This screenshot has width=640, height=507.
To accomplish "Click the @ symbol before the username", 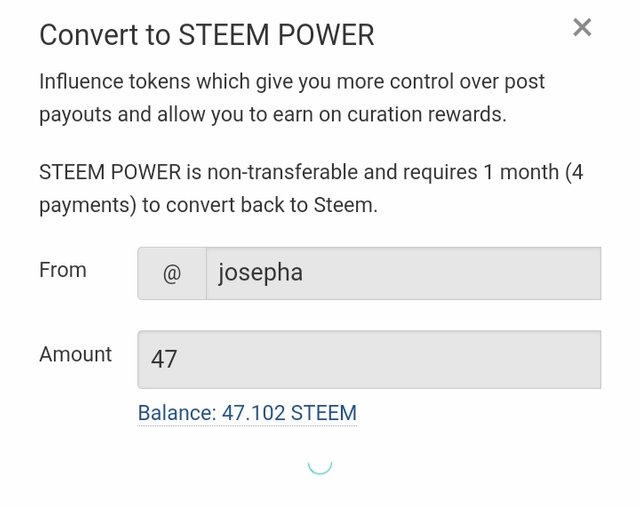I will pyautogui.click(x=171, y=273).
